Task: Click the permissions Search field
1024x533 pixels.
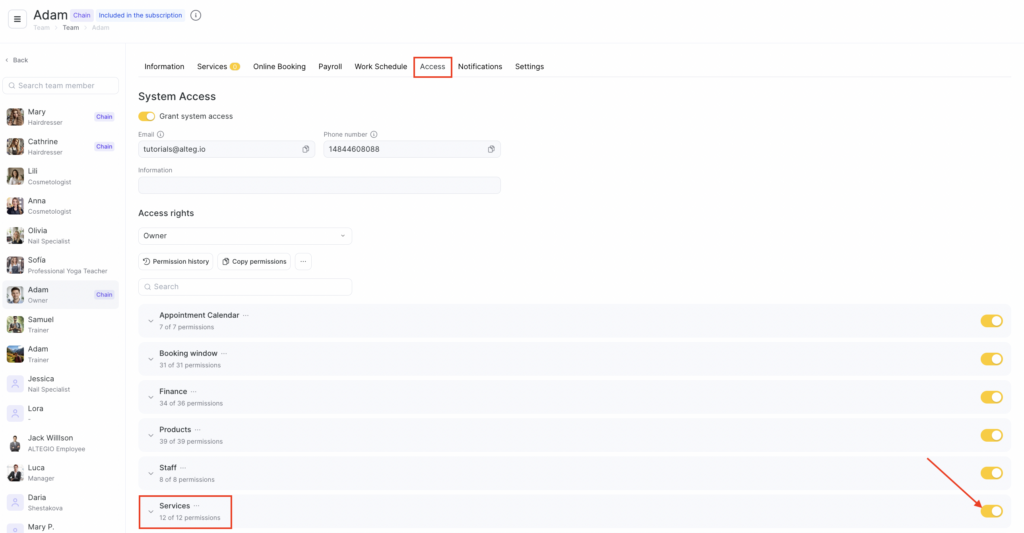Action: pos(245,287)
